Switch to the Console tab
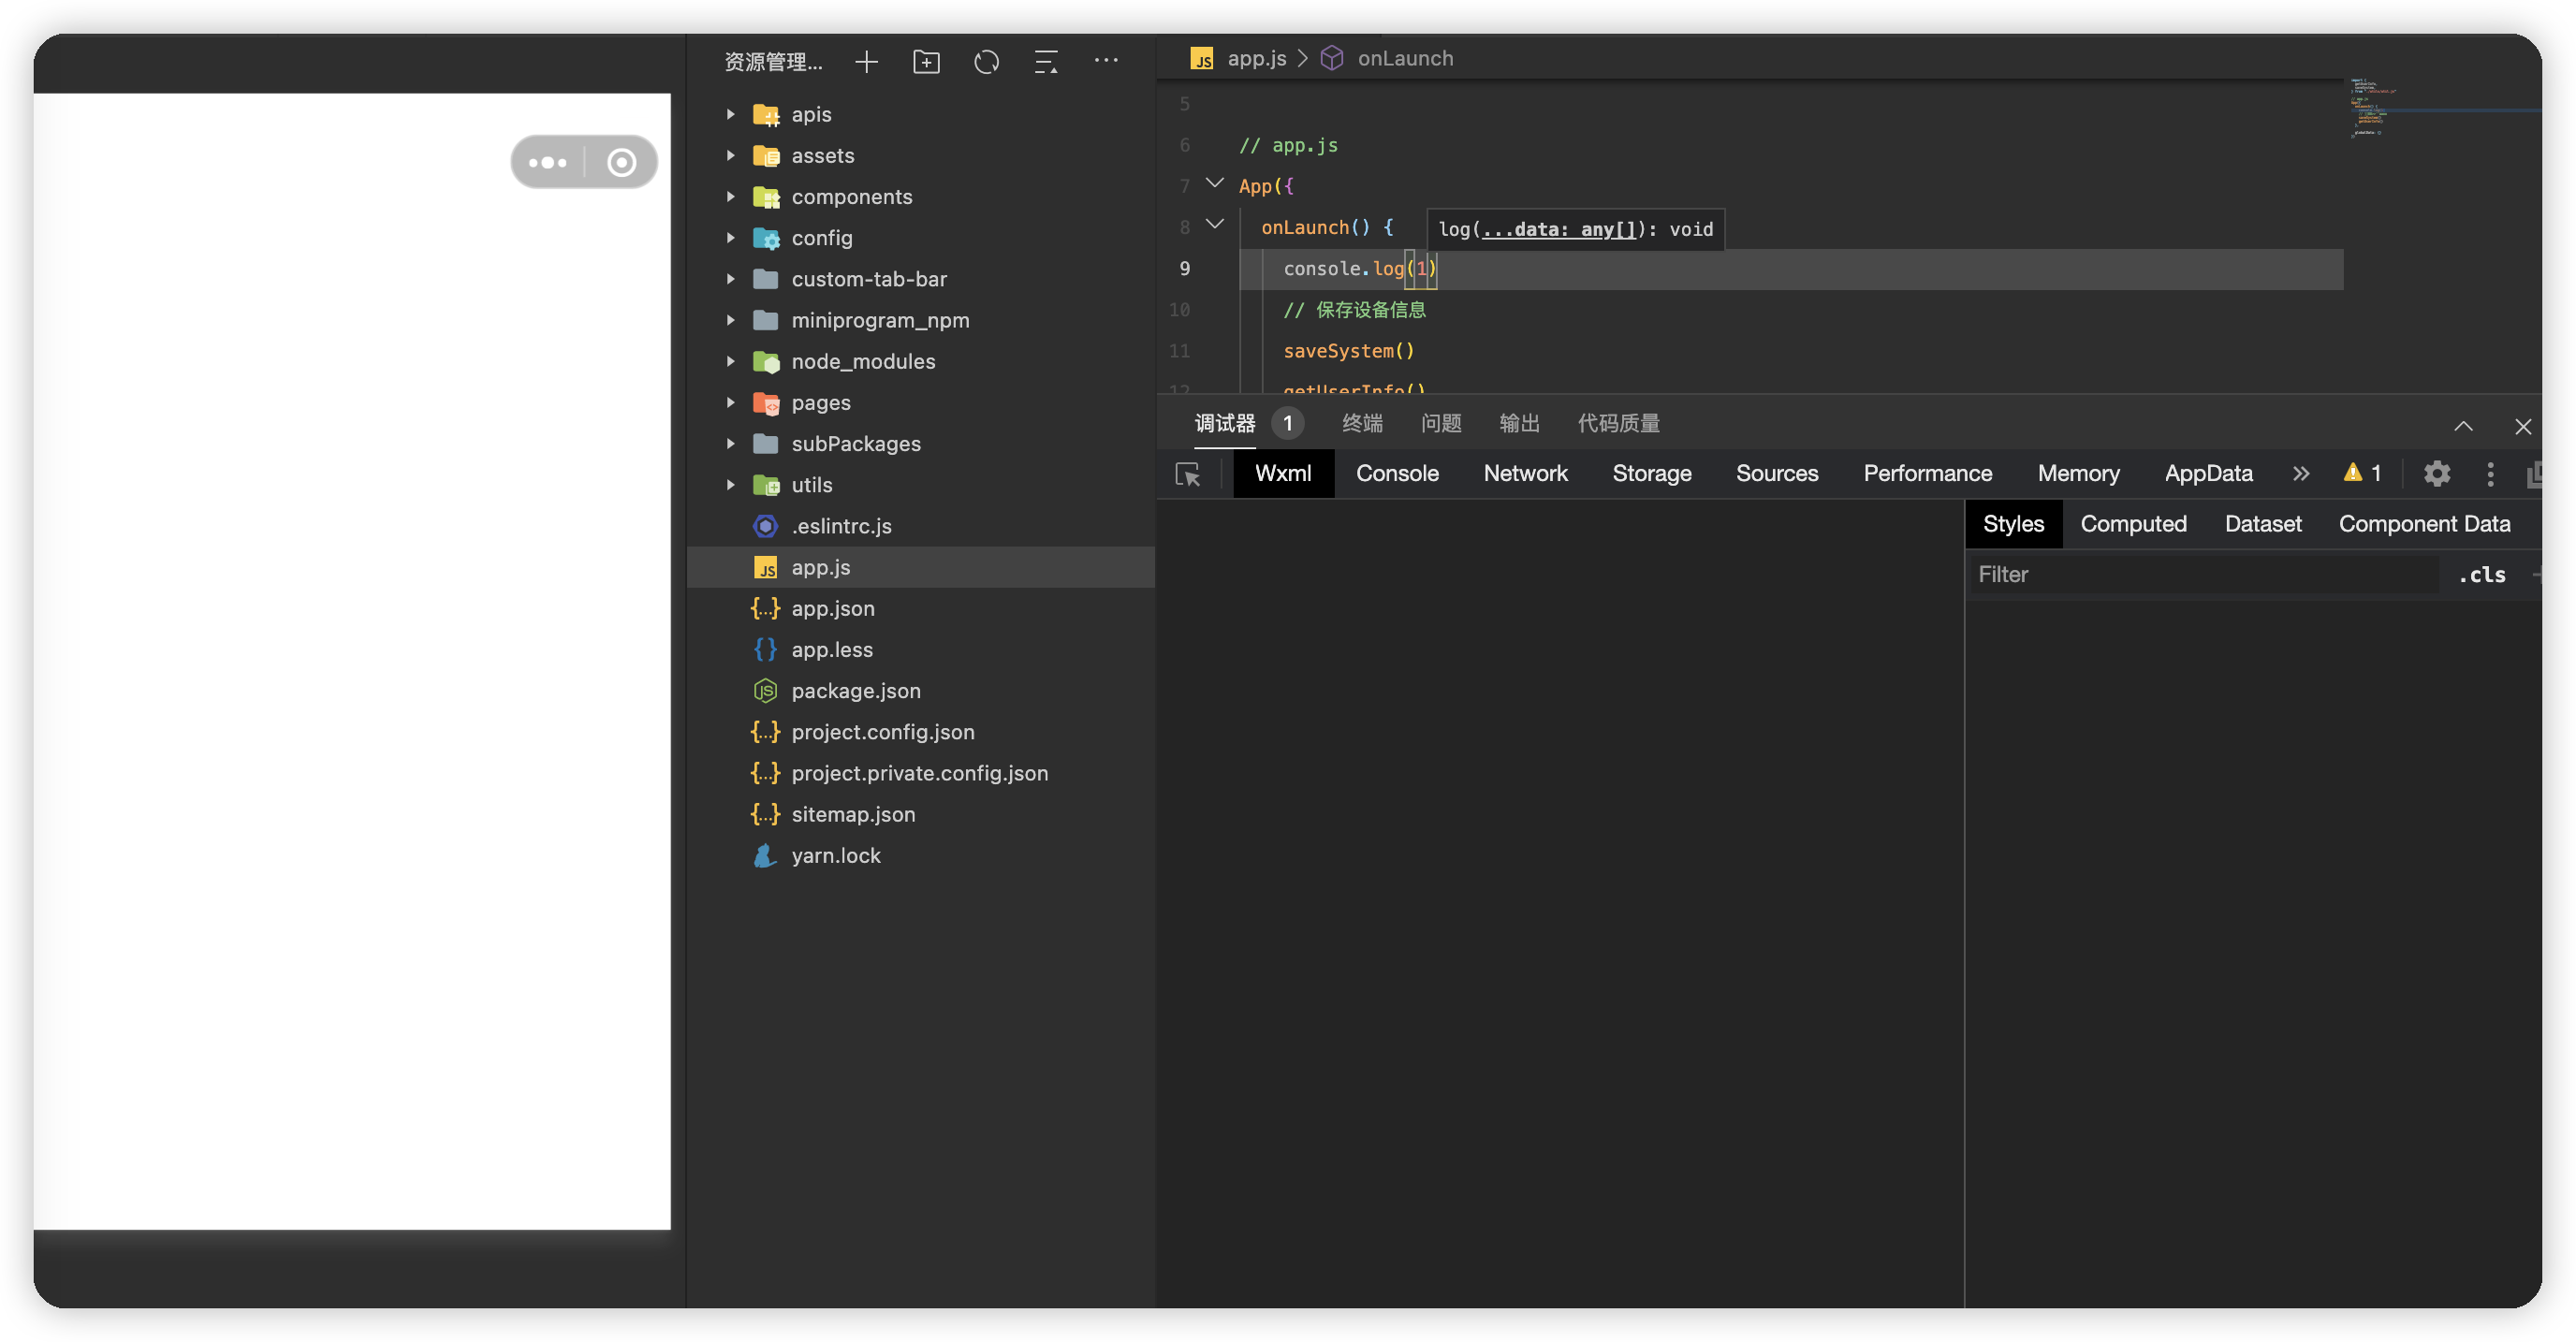 click(x=1397, y=474)
